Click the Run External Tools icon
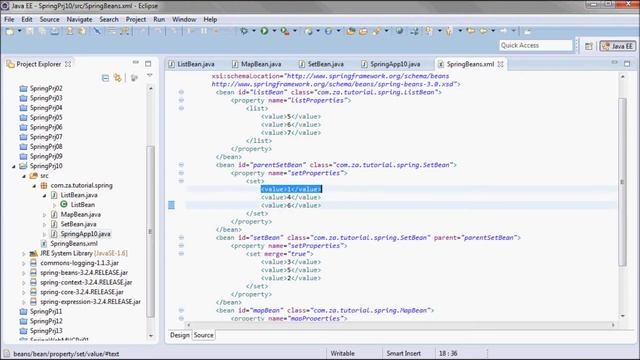Image resolution: width=640 pixels, height=360 pixels. pos(285,31)
